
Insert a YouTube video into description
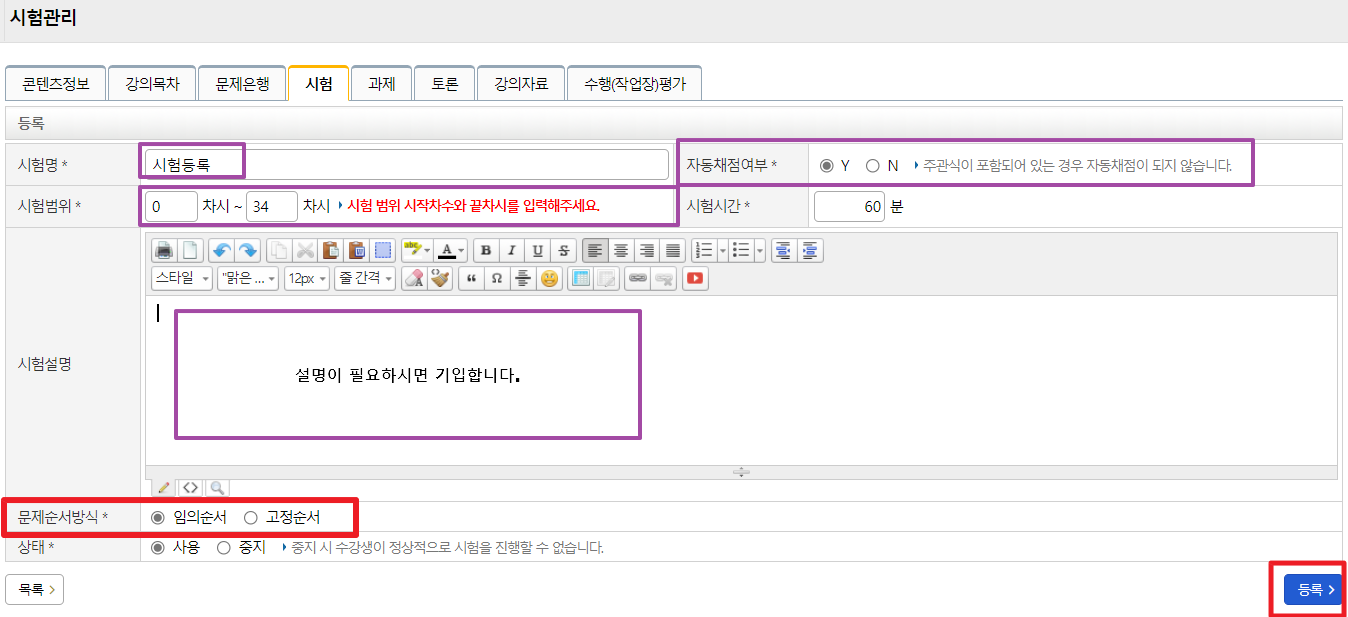(695, 279)
